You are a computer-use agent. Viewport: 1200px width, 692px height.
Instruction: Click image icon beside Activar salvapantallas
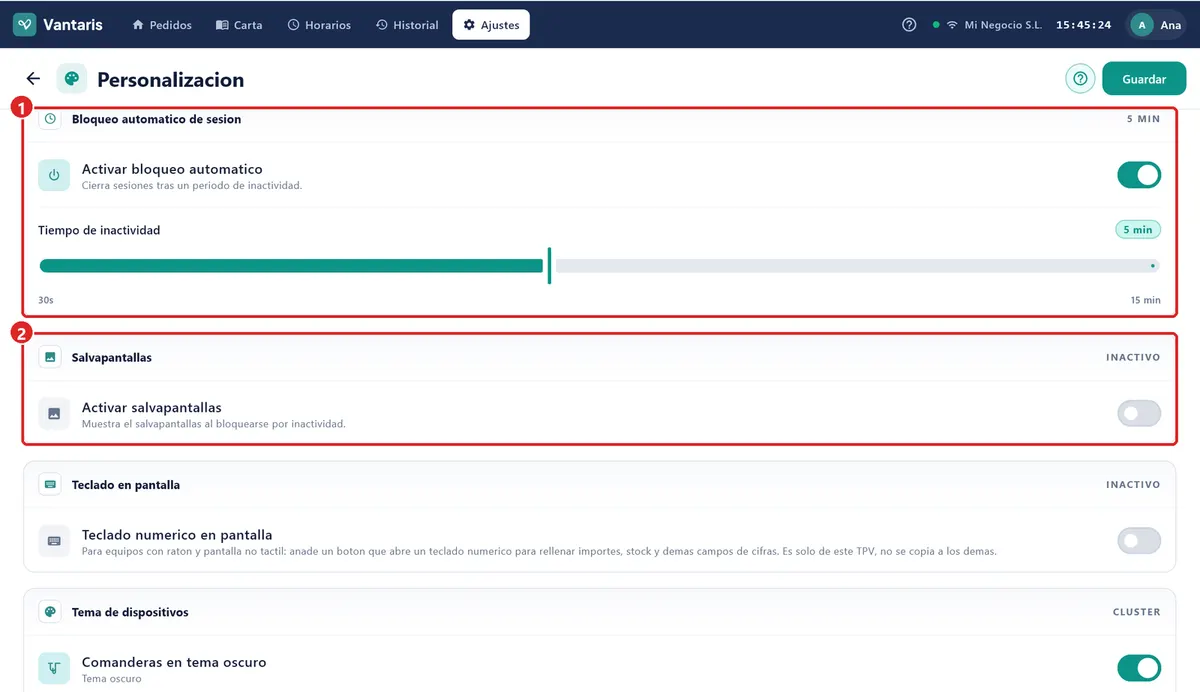(54, 413)
